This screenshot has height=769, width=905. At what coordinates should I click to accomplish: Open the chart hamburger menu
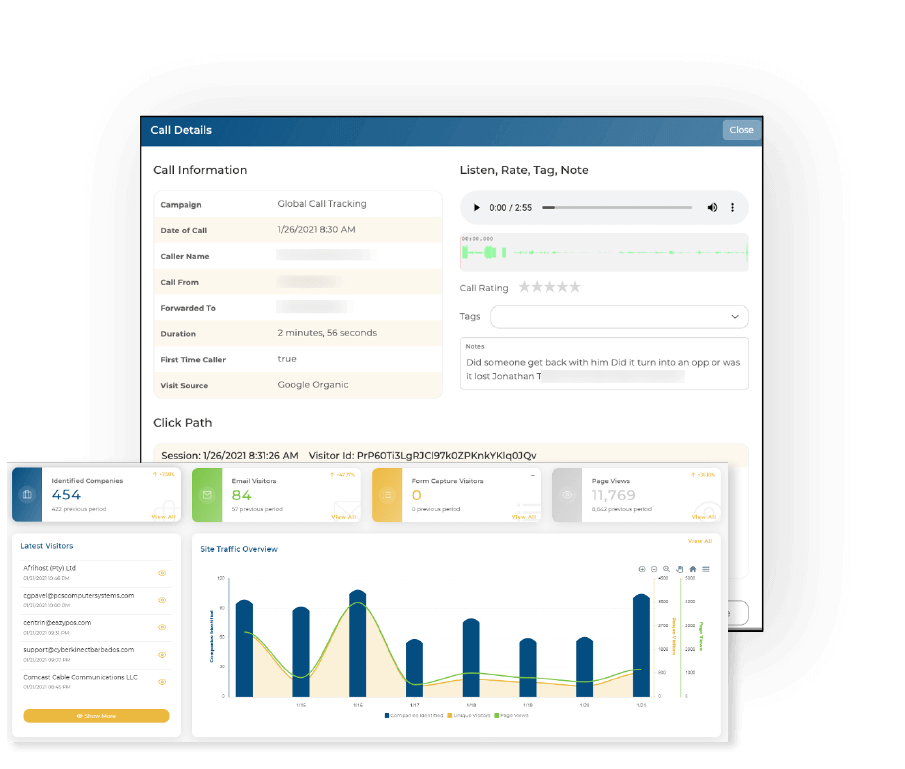tap(706, 569)
